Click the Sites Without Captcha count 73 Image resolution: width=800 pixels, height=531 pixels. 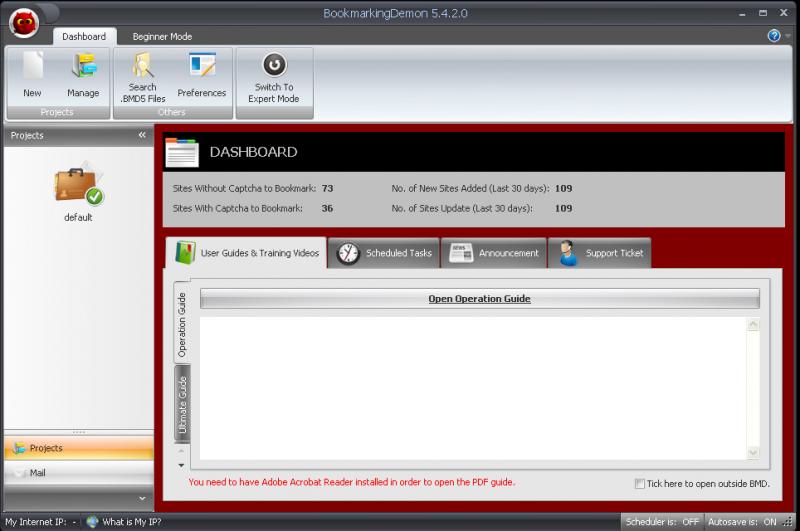[x=328, y=188]
